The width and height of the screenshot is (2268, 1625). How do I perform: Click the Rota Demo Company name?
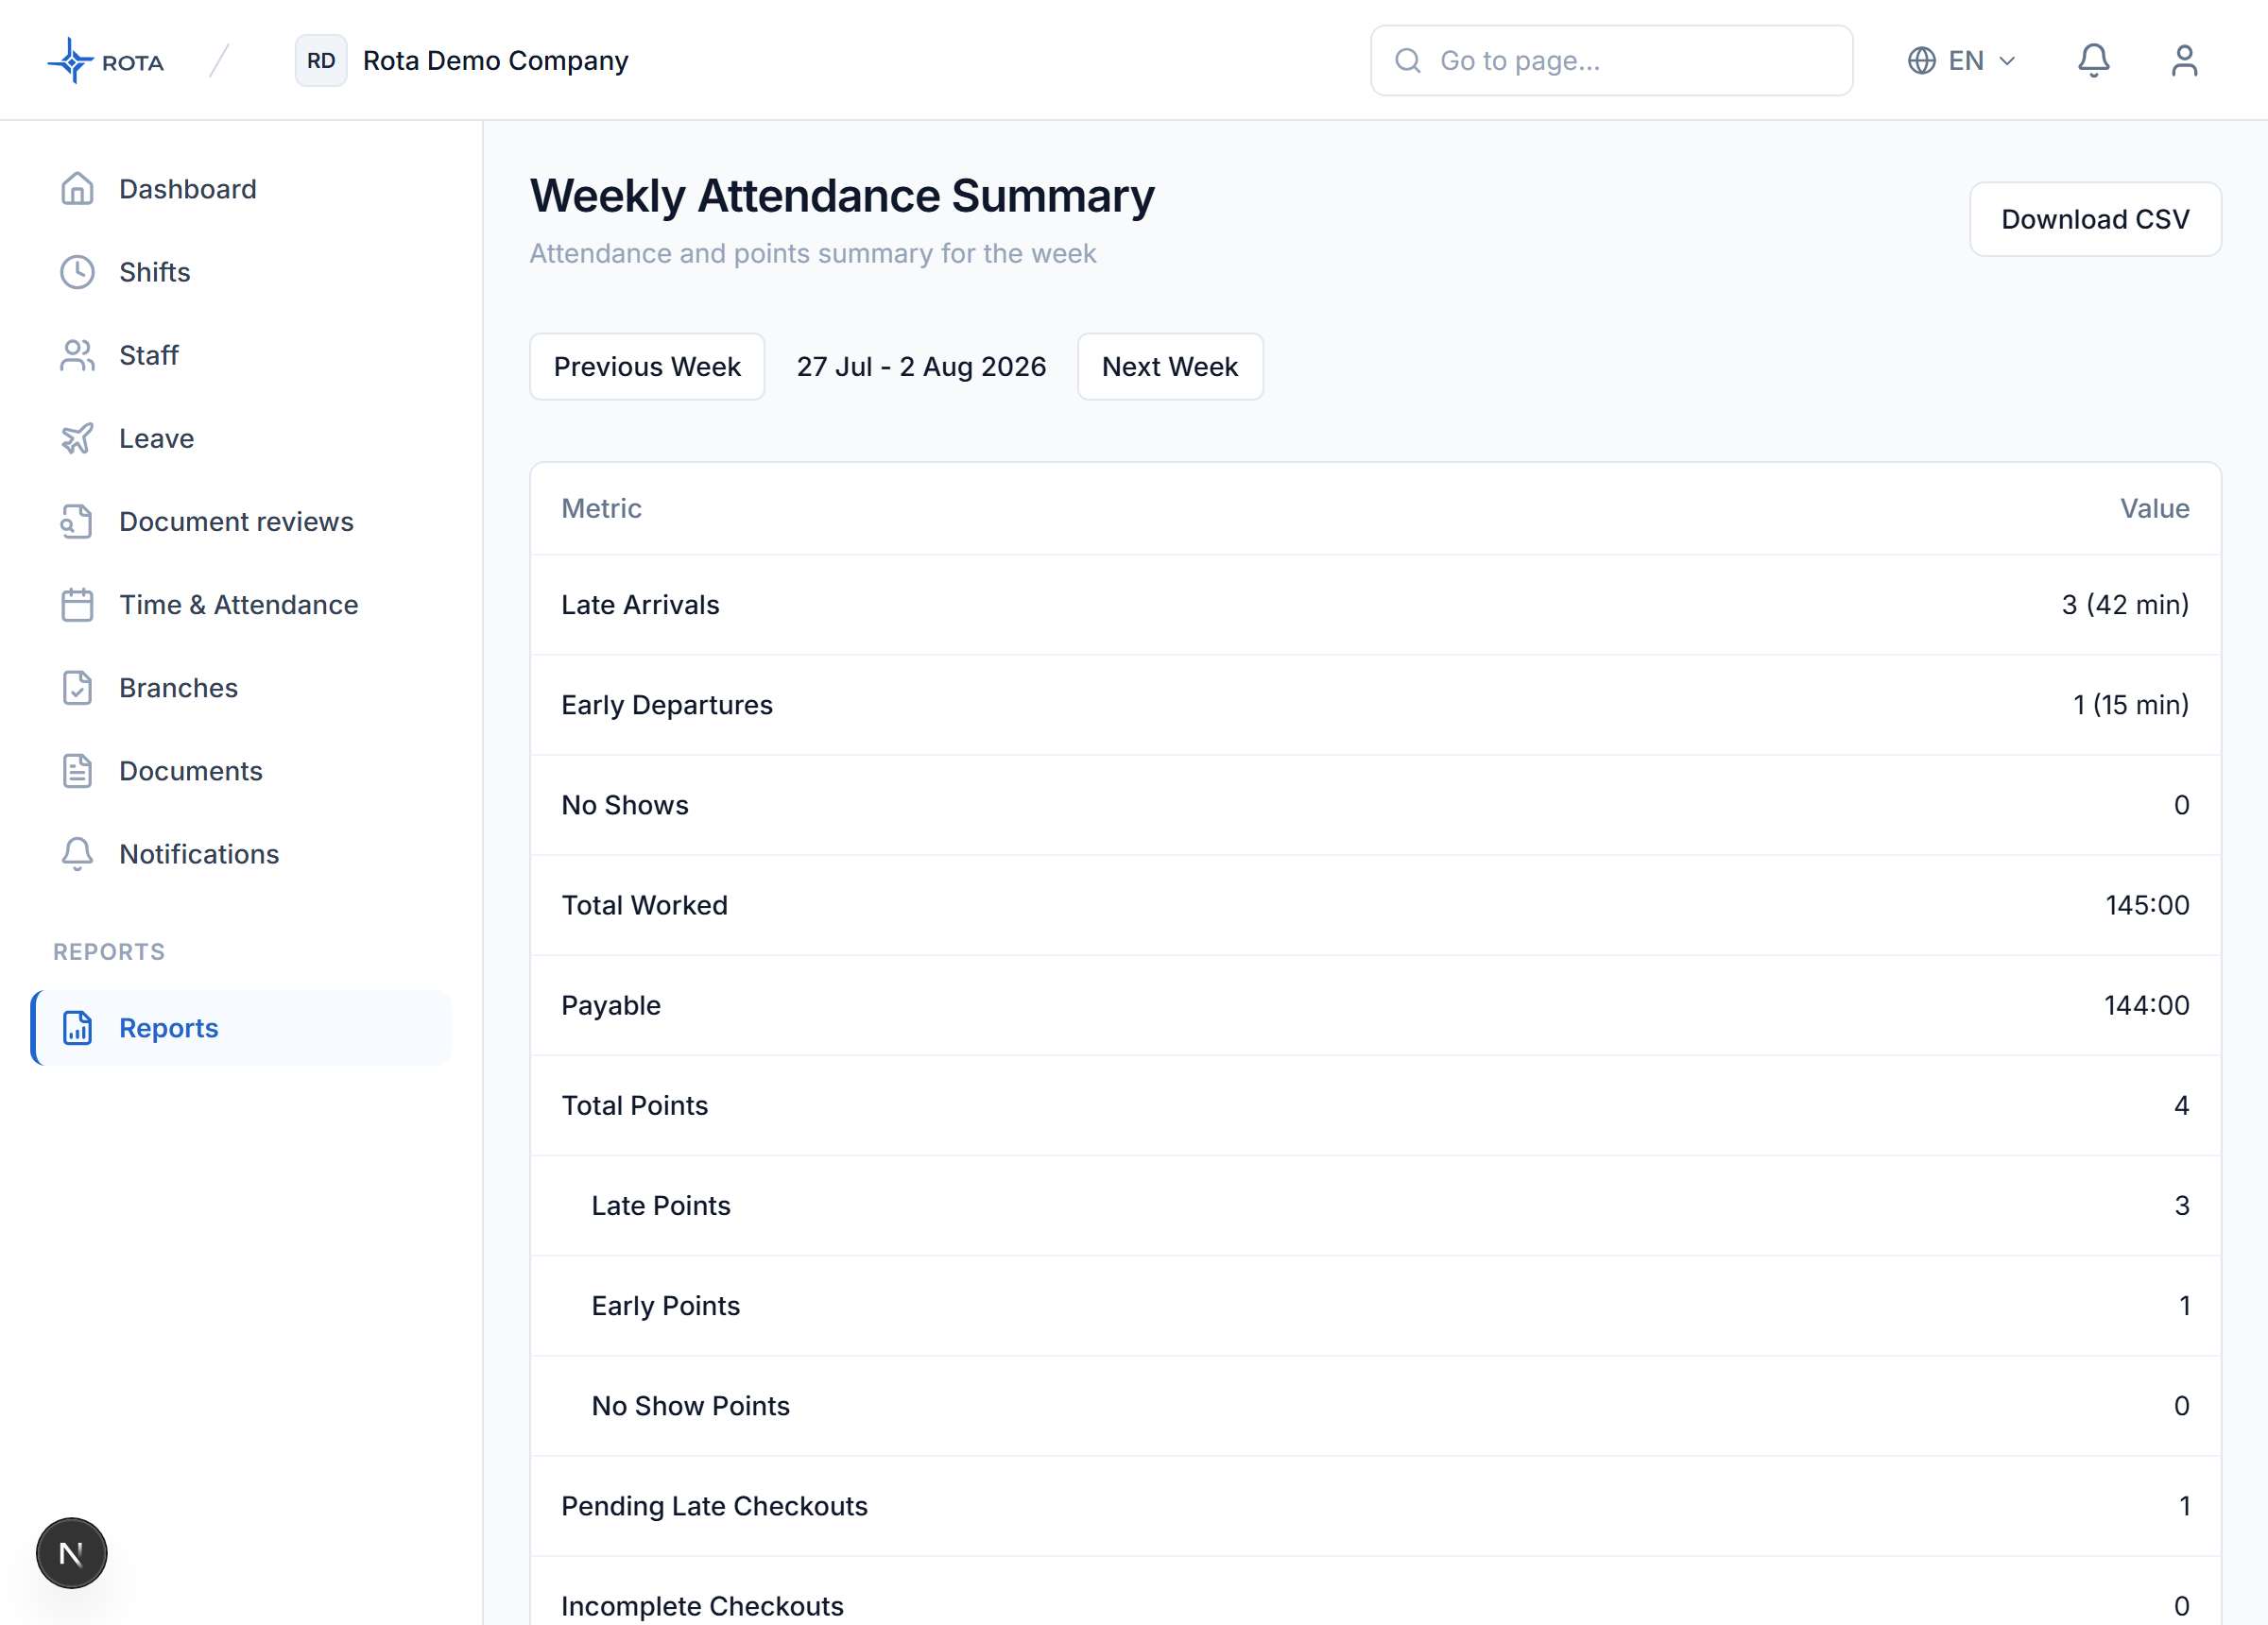click(x=496, y=61)
